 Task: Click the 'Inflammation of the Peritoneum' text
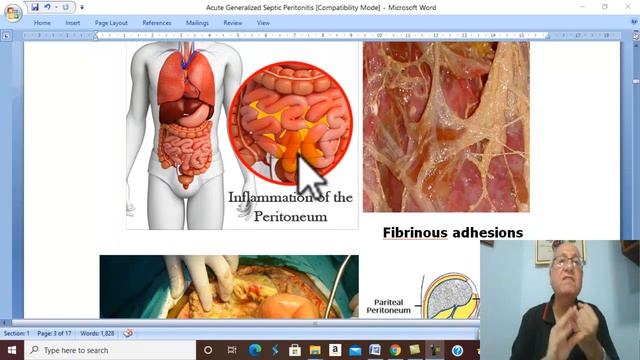290,207
